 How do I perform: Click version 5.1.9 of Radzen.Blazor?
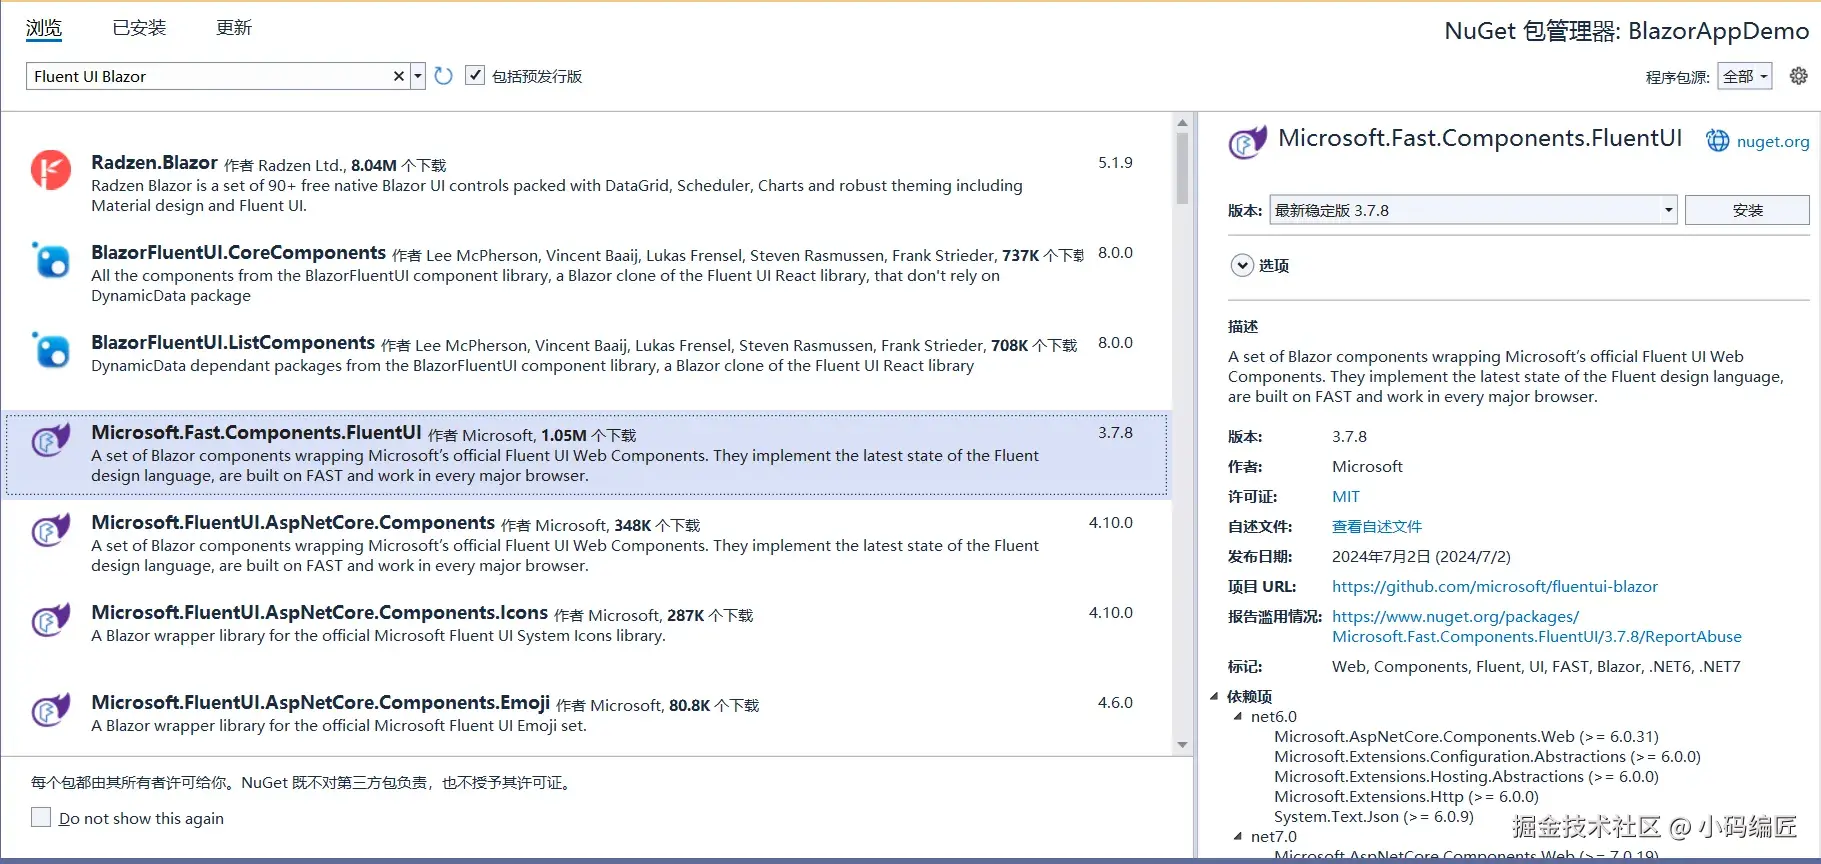1115,163
